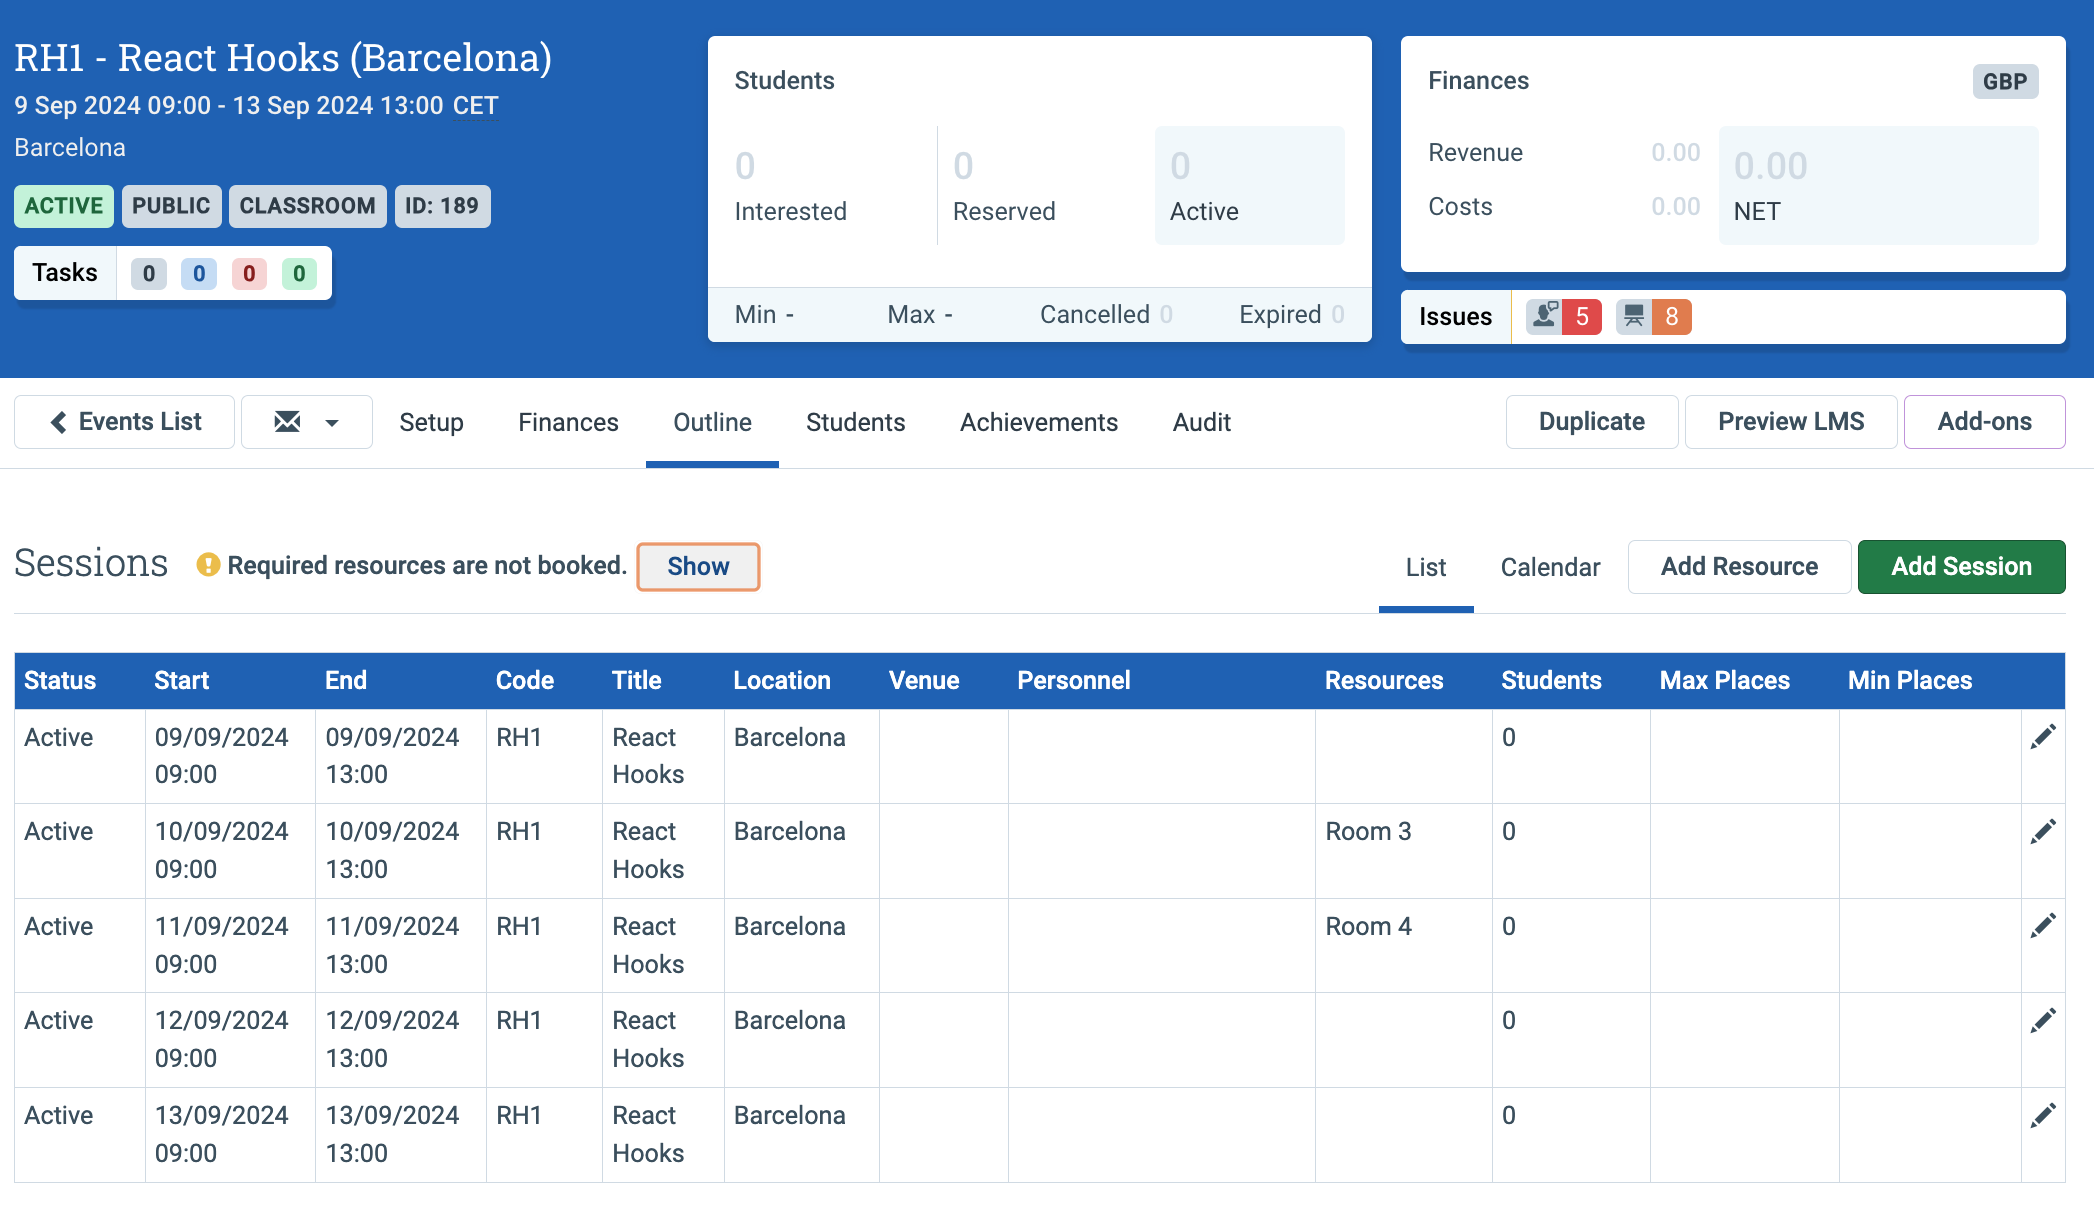Open the personnel issues badge showing 5
This screenshot has height=1208, width=2094.
(1564, 317)
